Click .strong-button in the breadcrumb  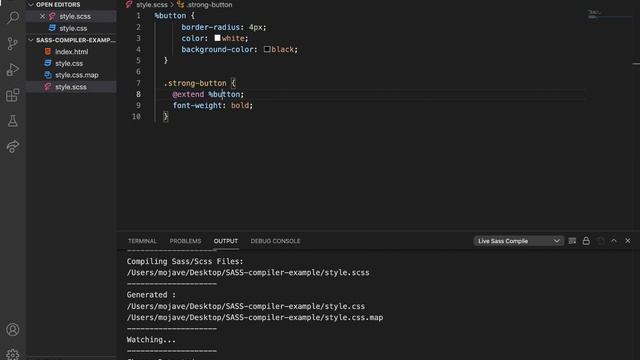(x=209, y=5)
